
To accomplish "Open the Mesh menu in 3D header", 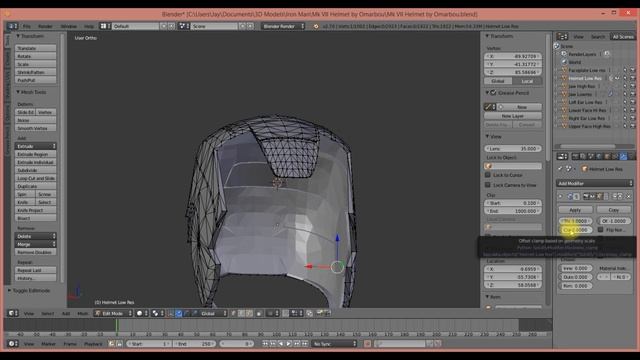I will click(82, 313).
